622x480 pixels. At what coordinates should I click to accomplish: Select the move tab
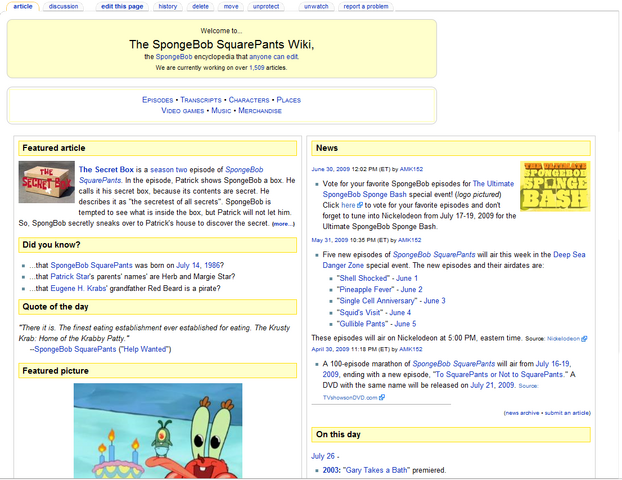click(231, 6)
